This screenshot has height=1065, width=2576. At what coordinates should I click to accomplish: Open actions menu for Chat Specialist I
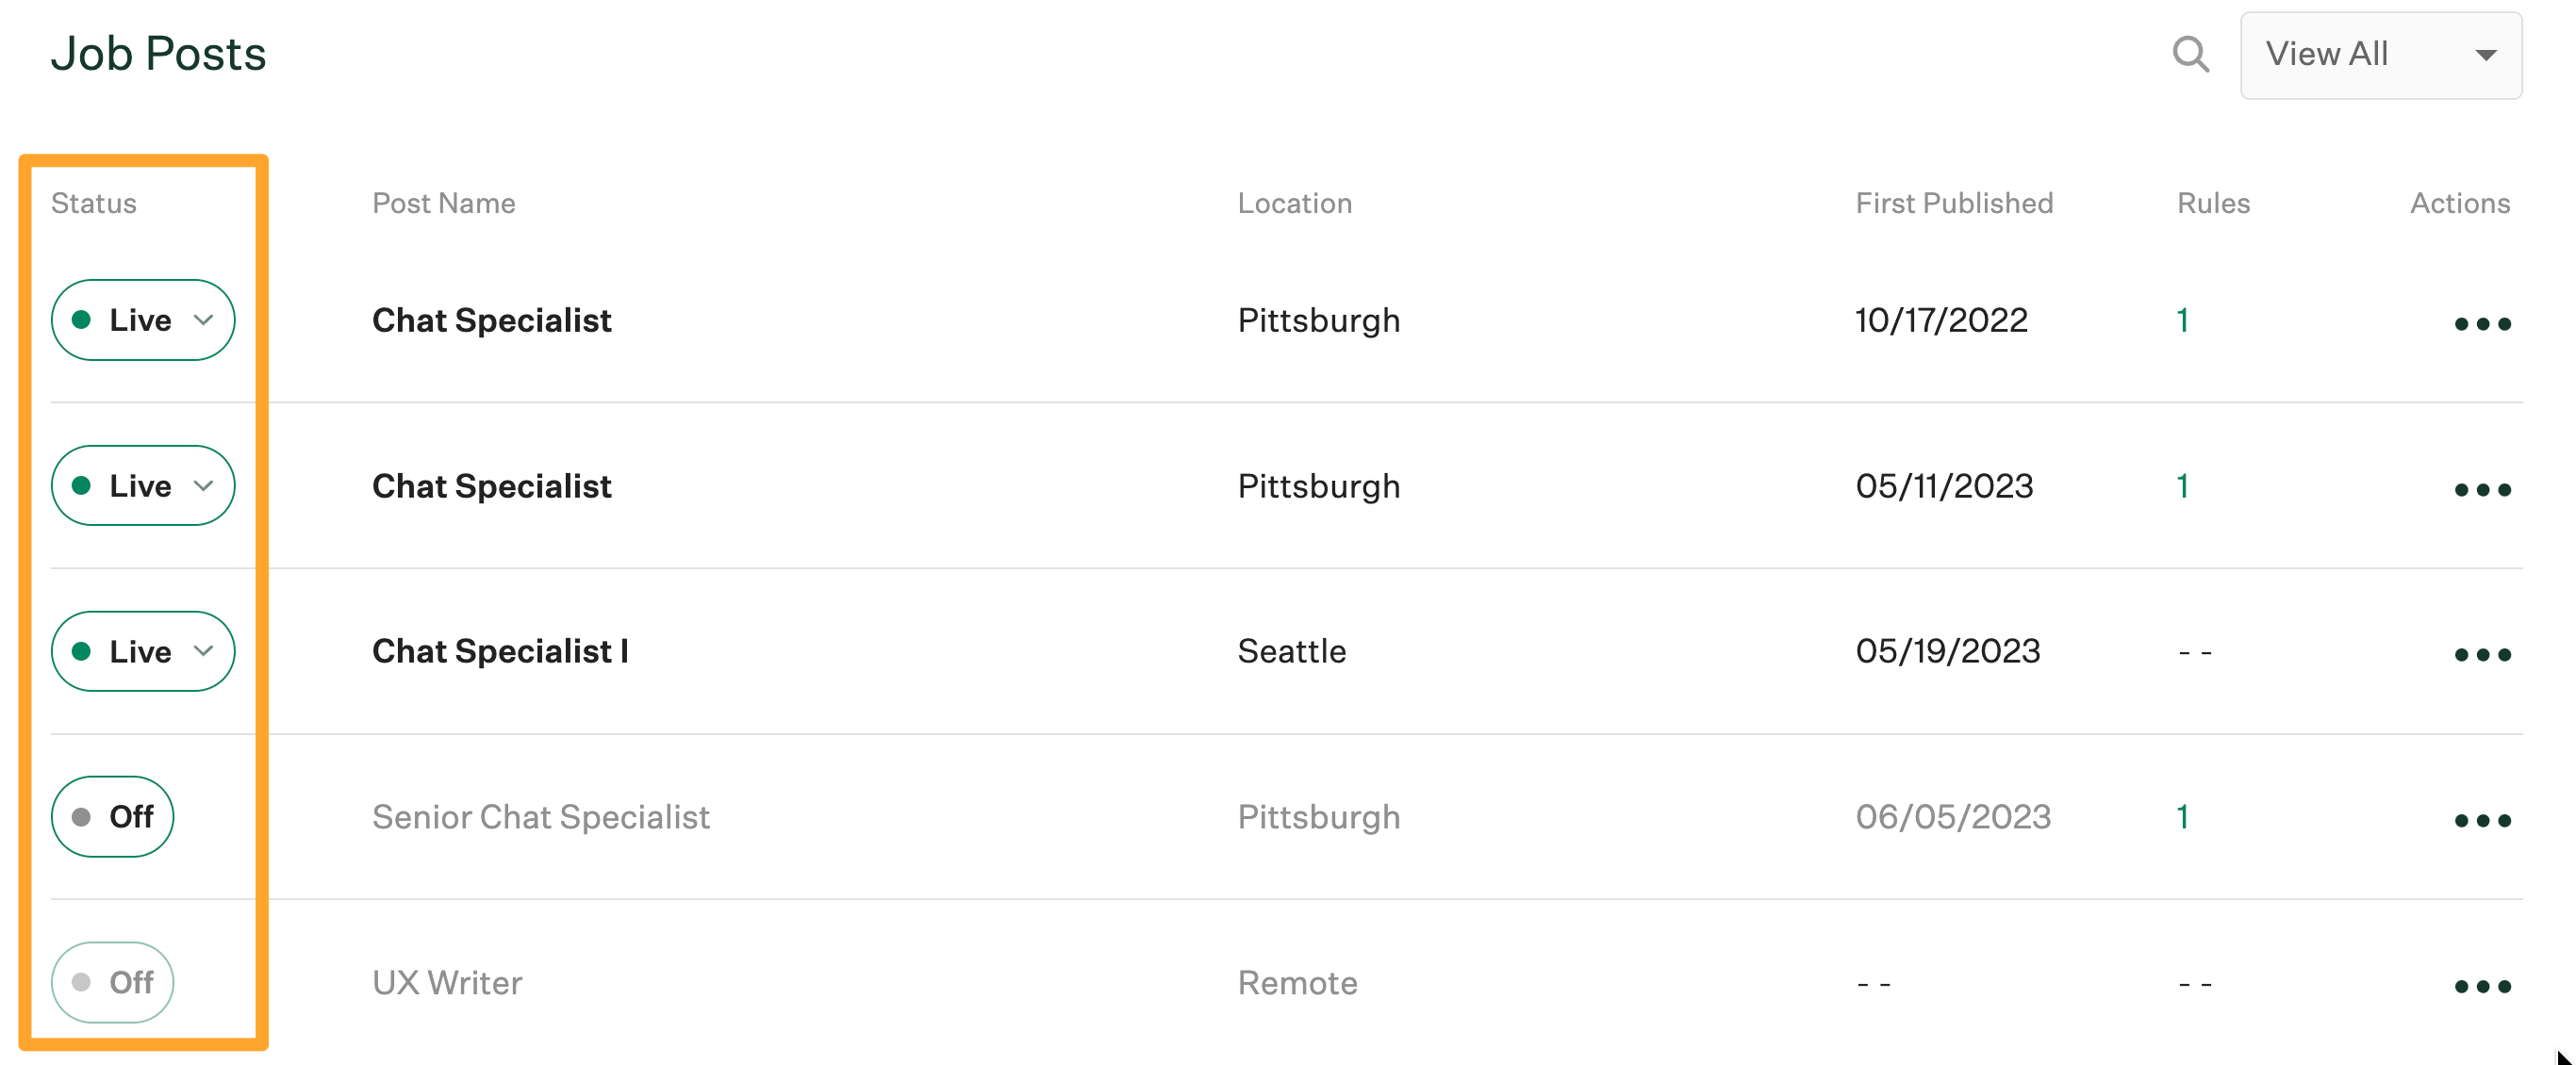2483,654
